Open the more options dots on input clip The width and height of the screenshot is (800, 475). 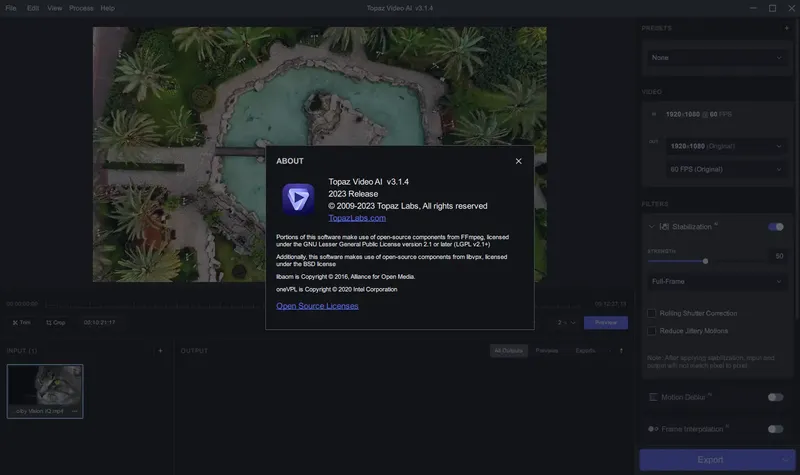pos(75,411)
